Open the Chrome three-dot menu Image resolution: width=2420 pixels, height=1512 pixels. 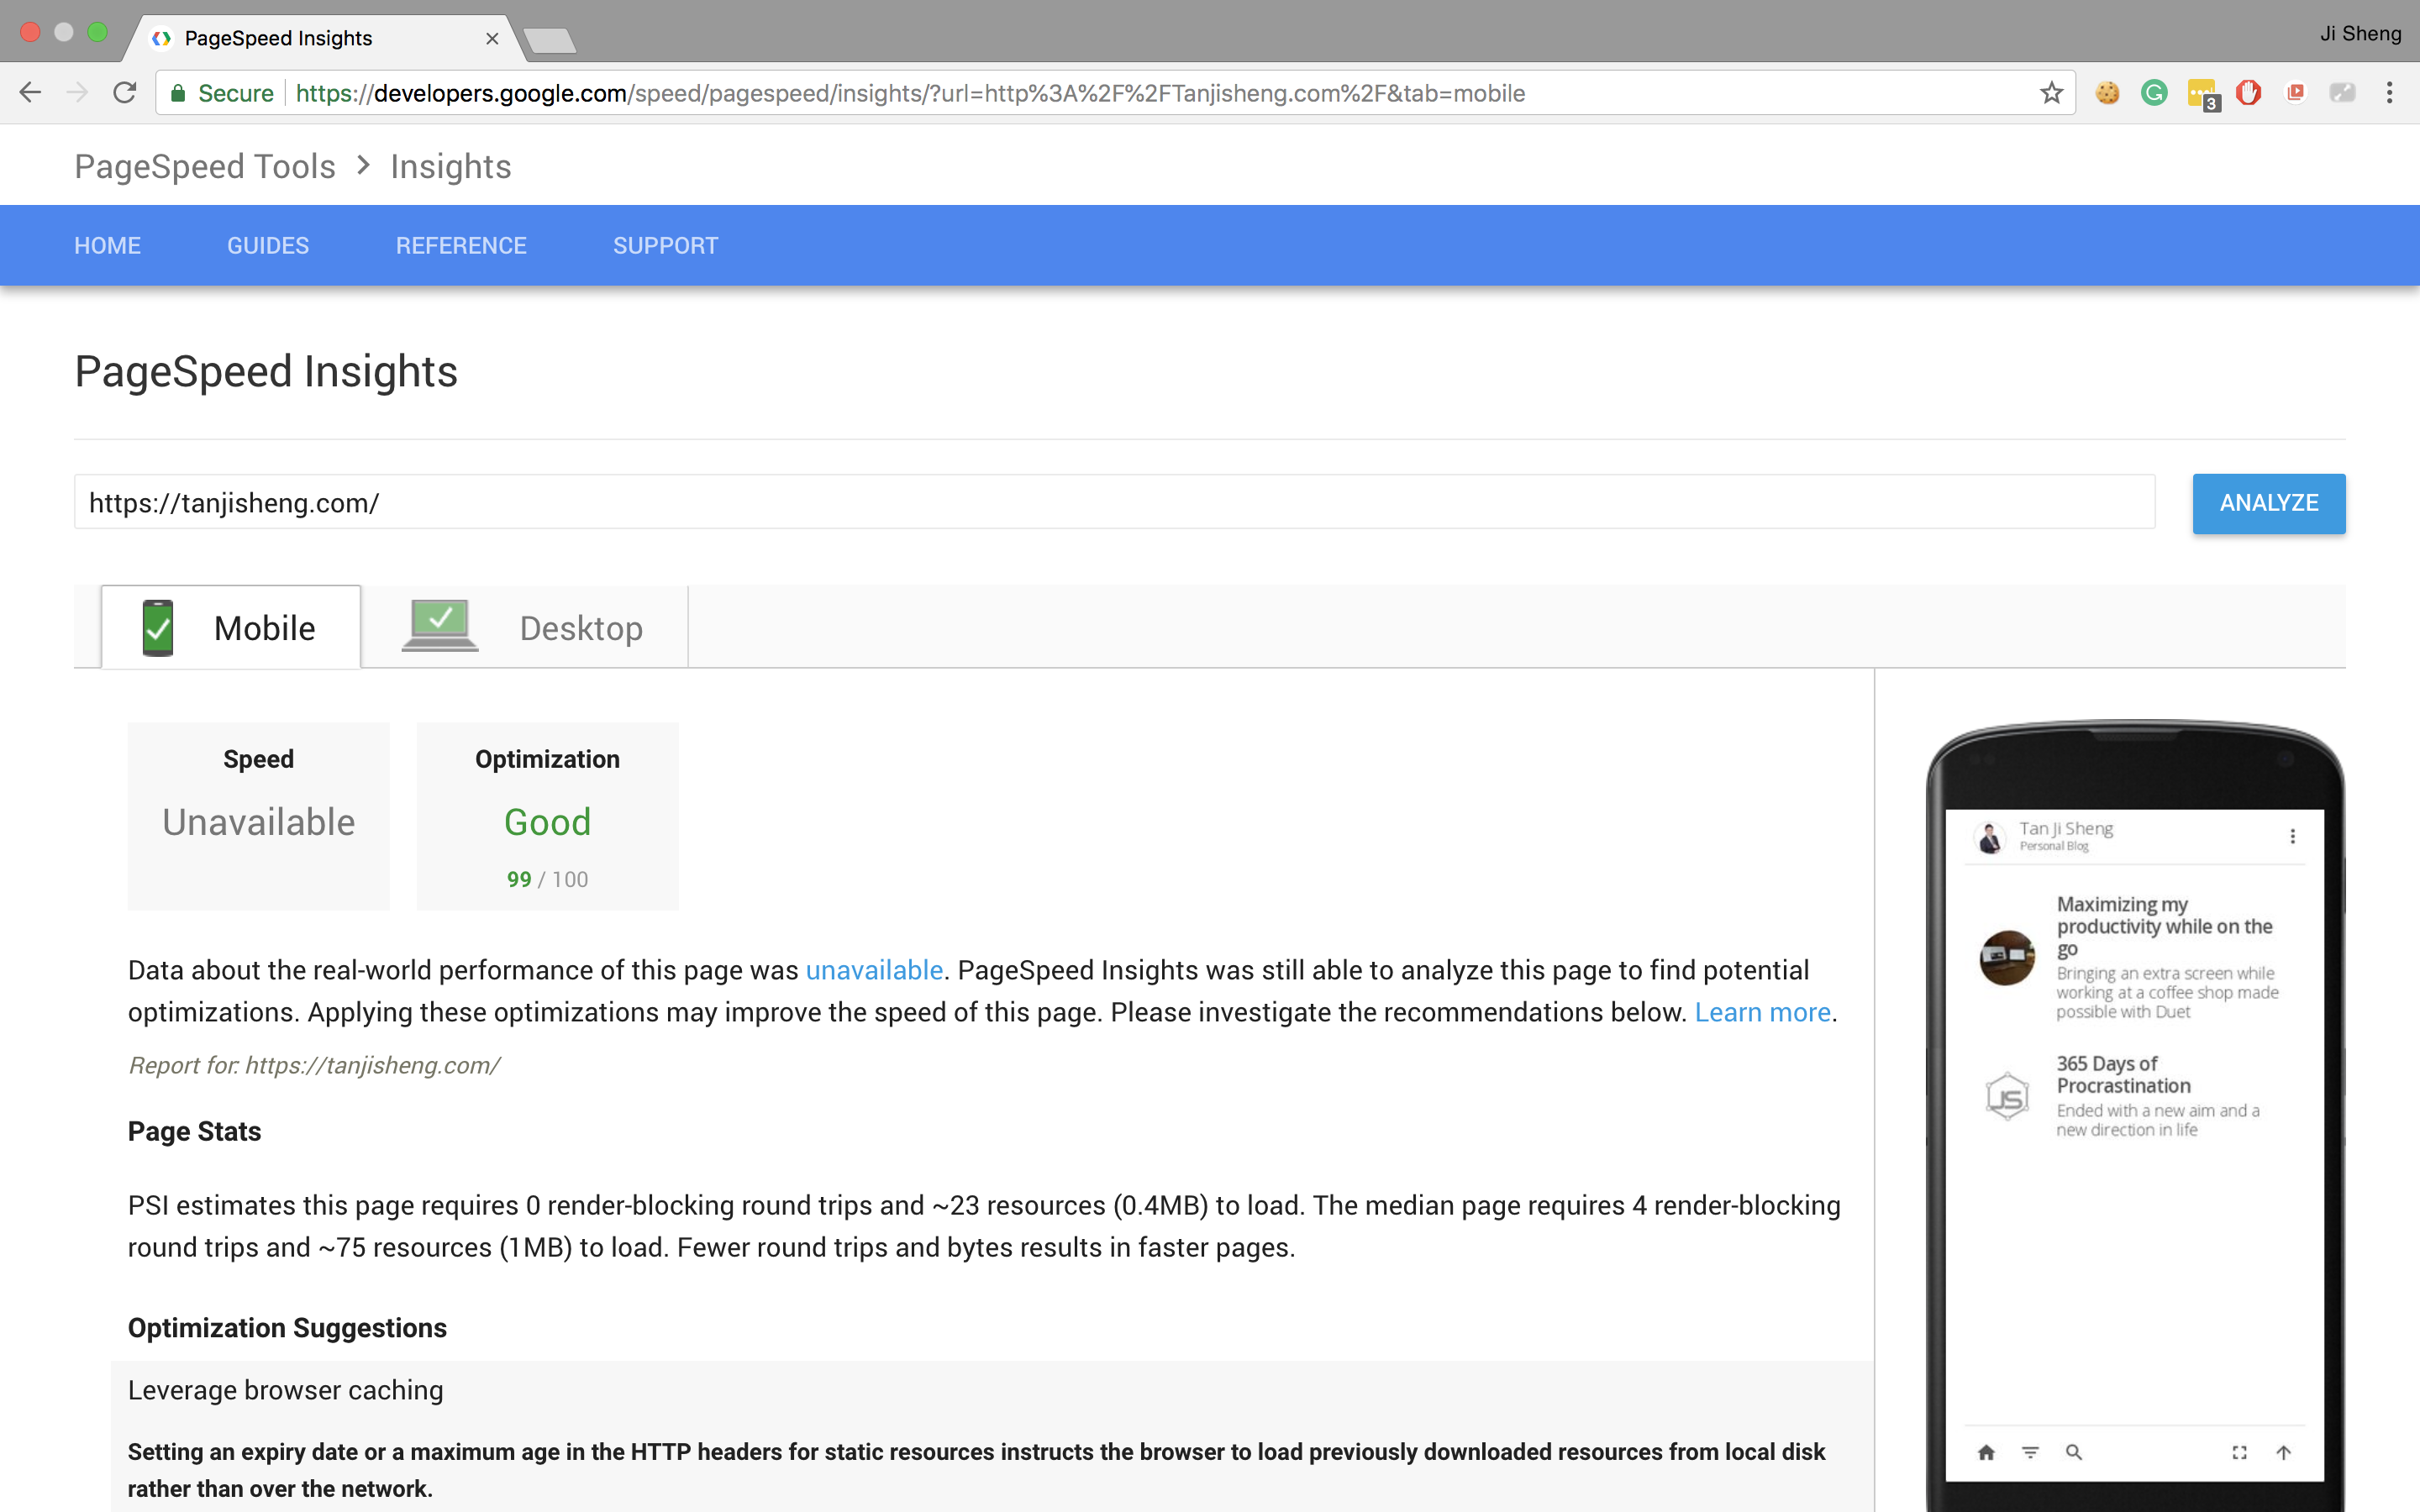(2389, 93)
